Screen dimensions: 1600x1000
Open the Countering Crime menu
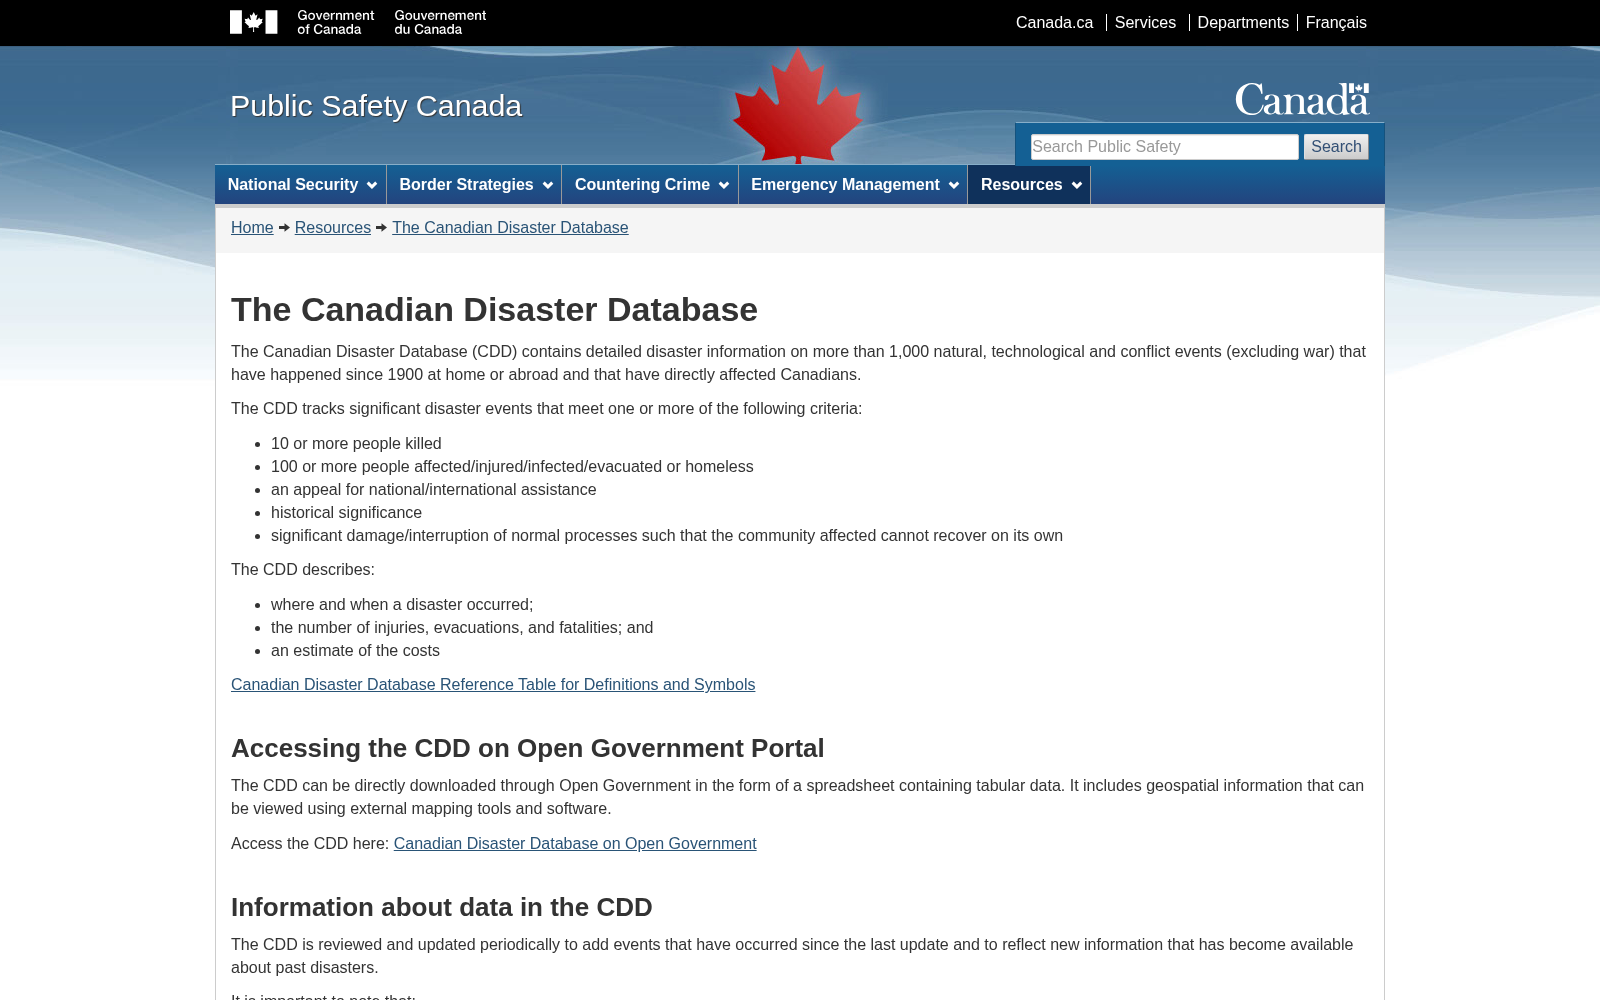(650, 185)
